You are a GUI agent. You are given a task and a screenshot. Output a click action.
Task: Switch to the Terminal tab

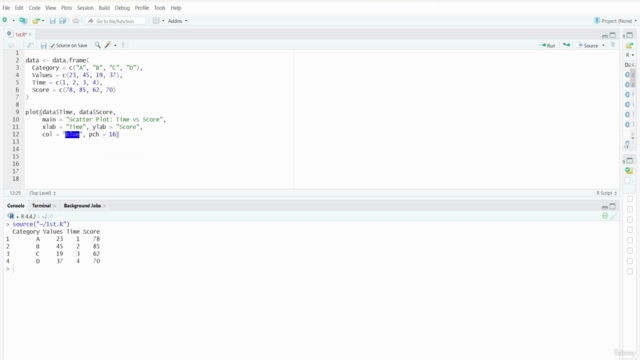(x=41, y=206)
